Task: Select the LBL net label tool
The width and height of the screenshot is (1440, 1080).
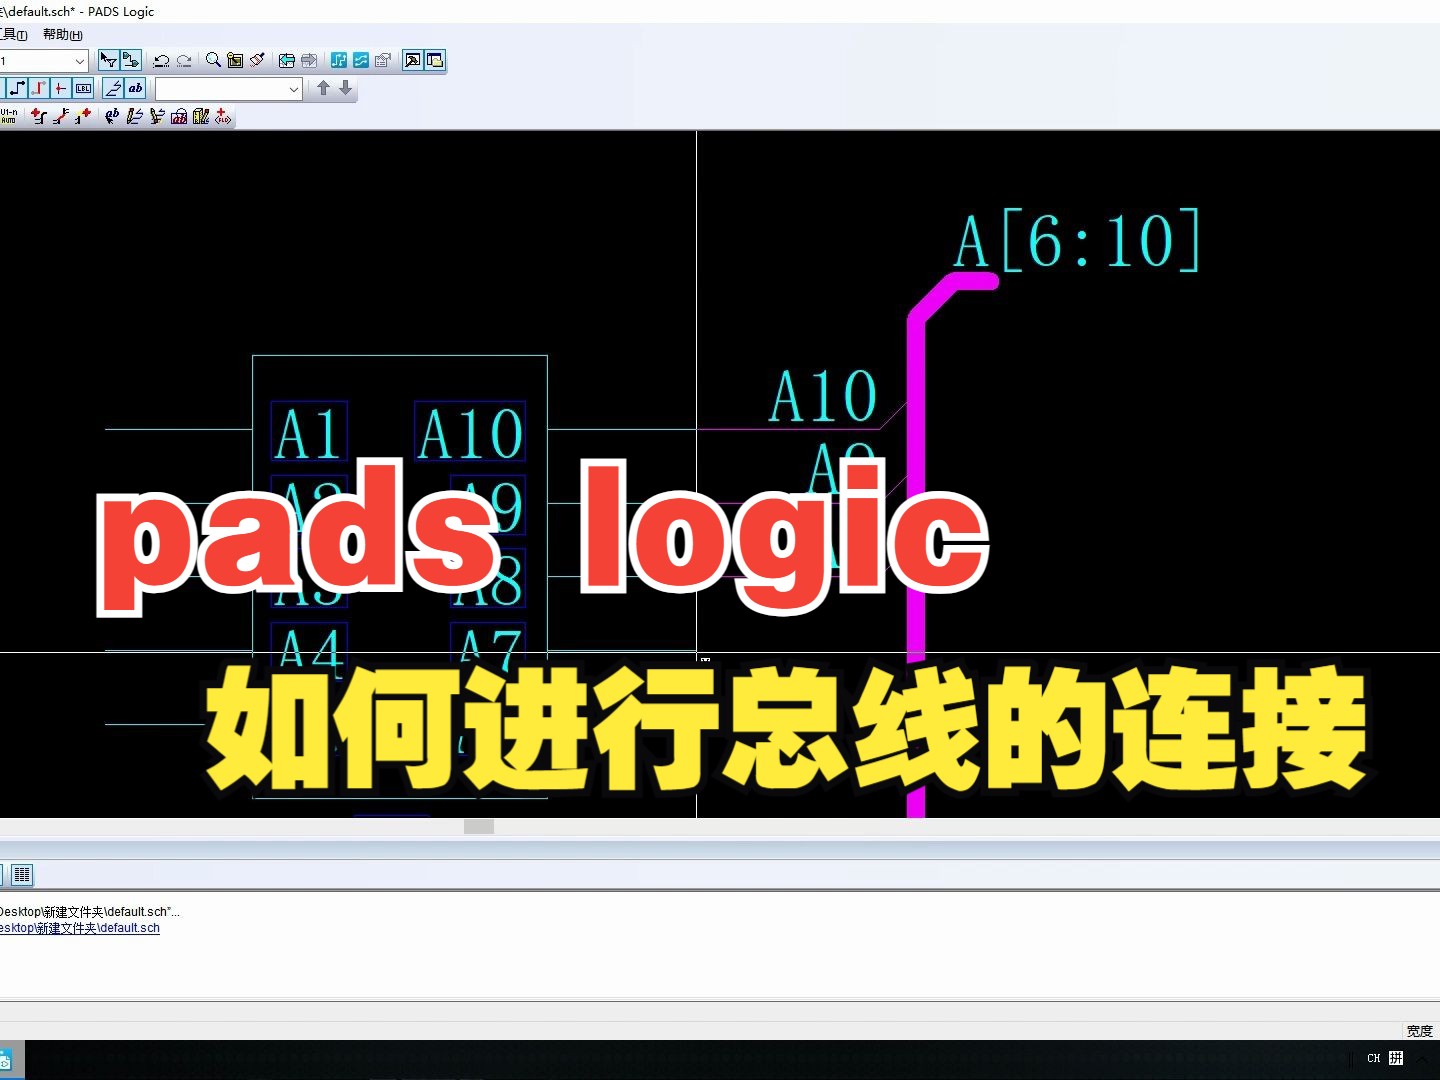Action: (x=83, y=89)
